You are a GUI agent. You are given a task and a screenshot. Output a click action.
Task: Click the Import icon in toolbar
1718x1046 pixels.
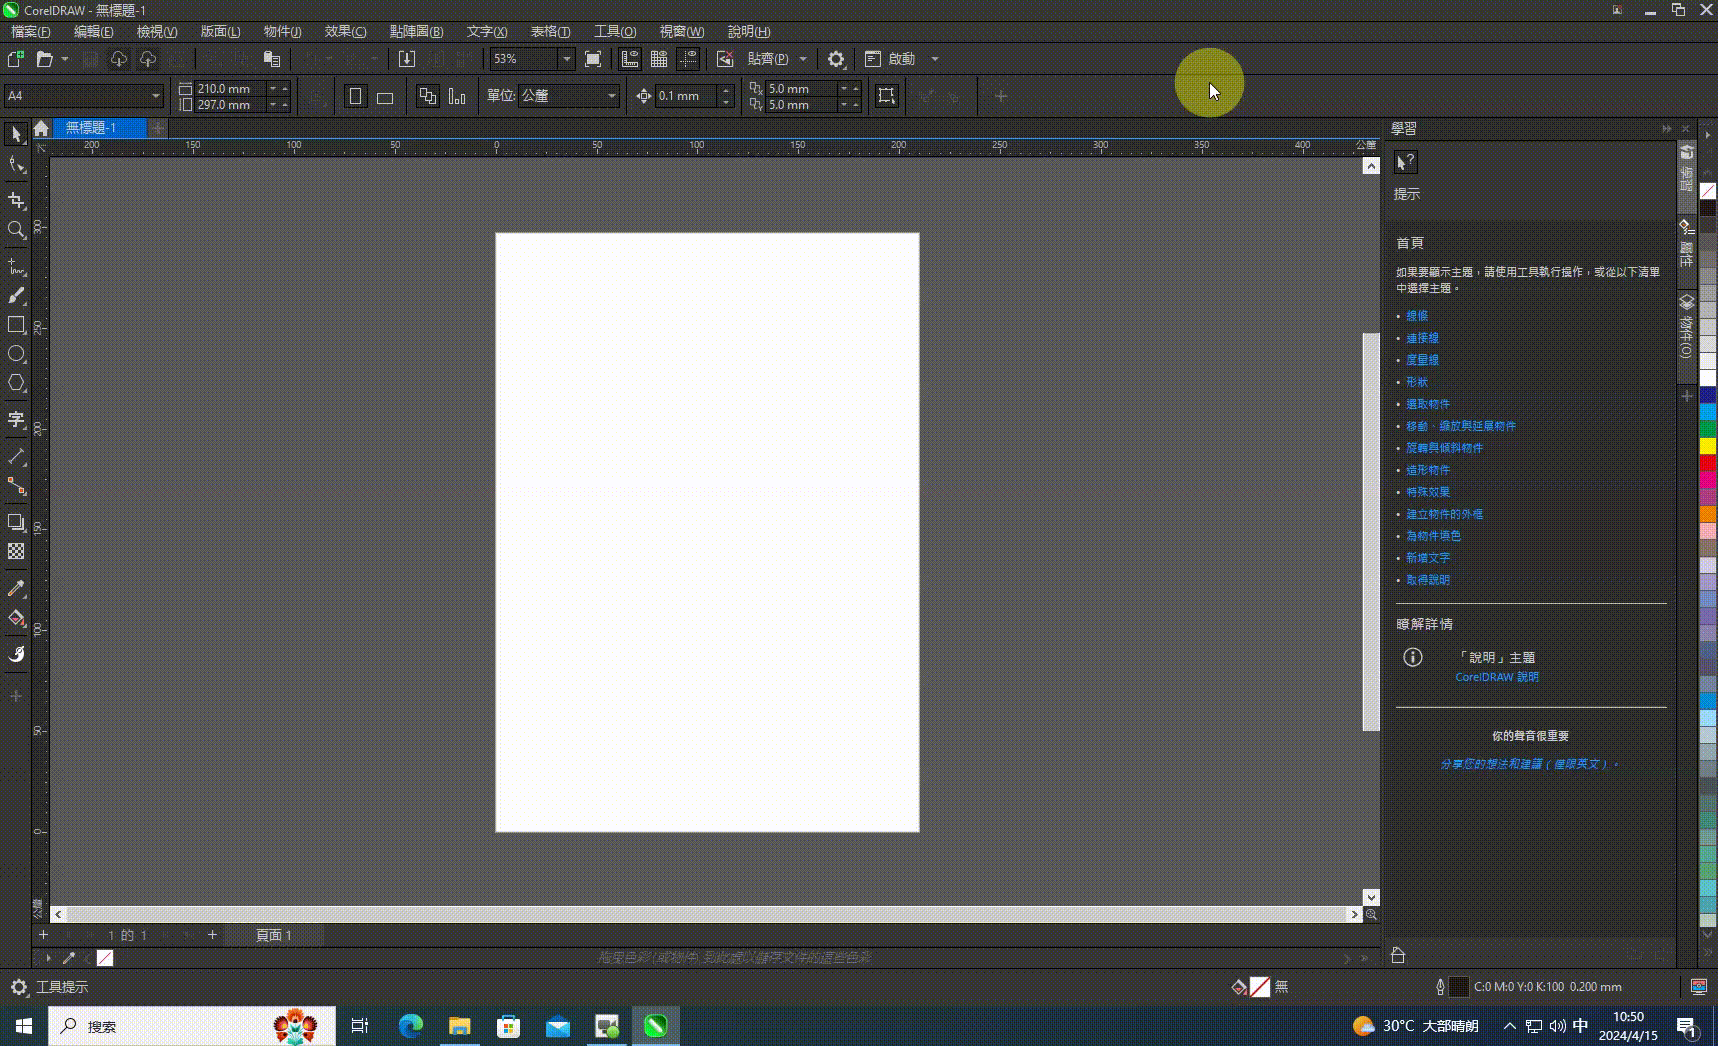(x=406, y=59)
